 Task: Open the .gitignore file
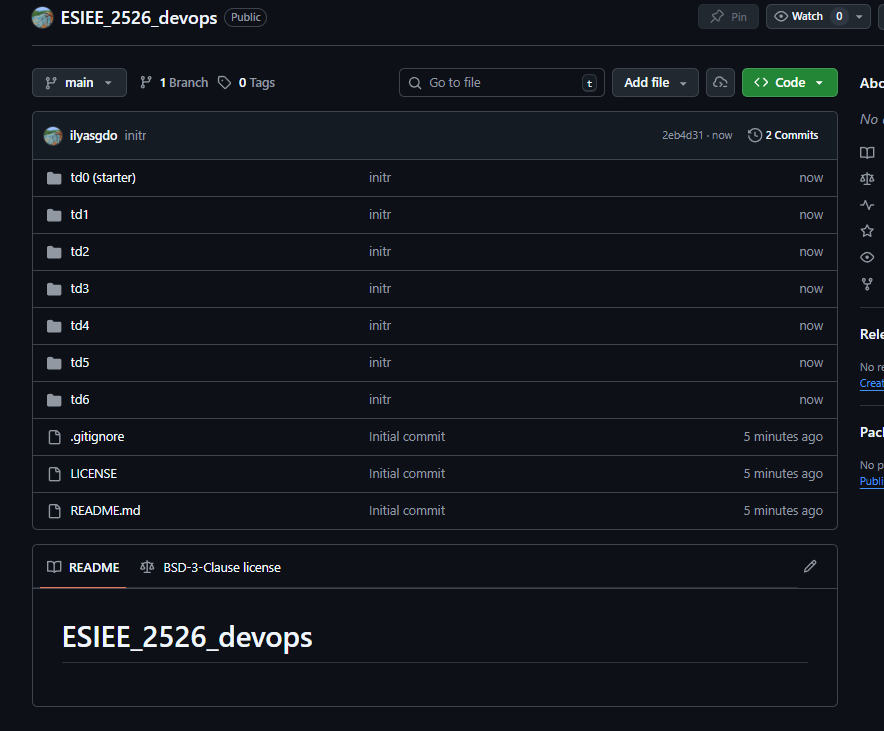coord(97,437)
